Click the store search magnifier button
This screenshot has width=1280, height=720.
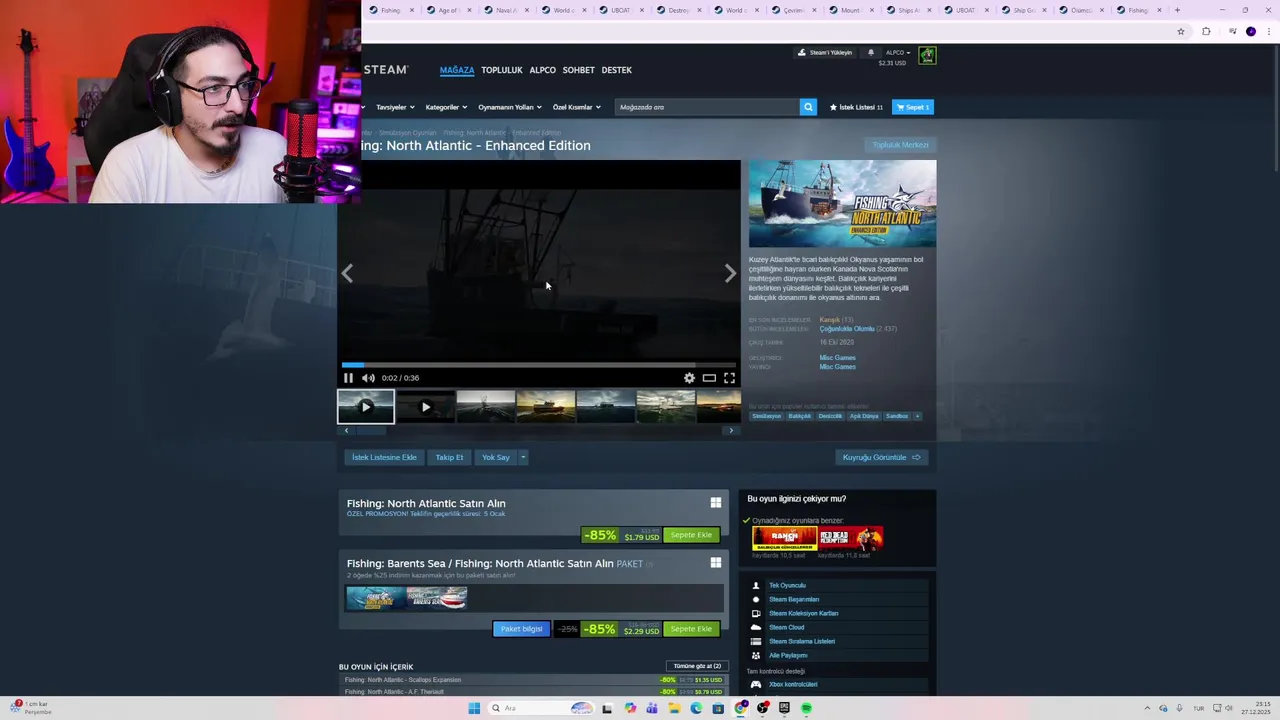808,107
